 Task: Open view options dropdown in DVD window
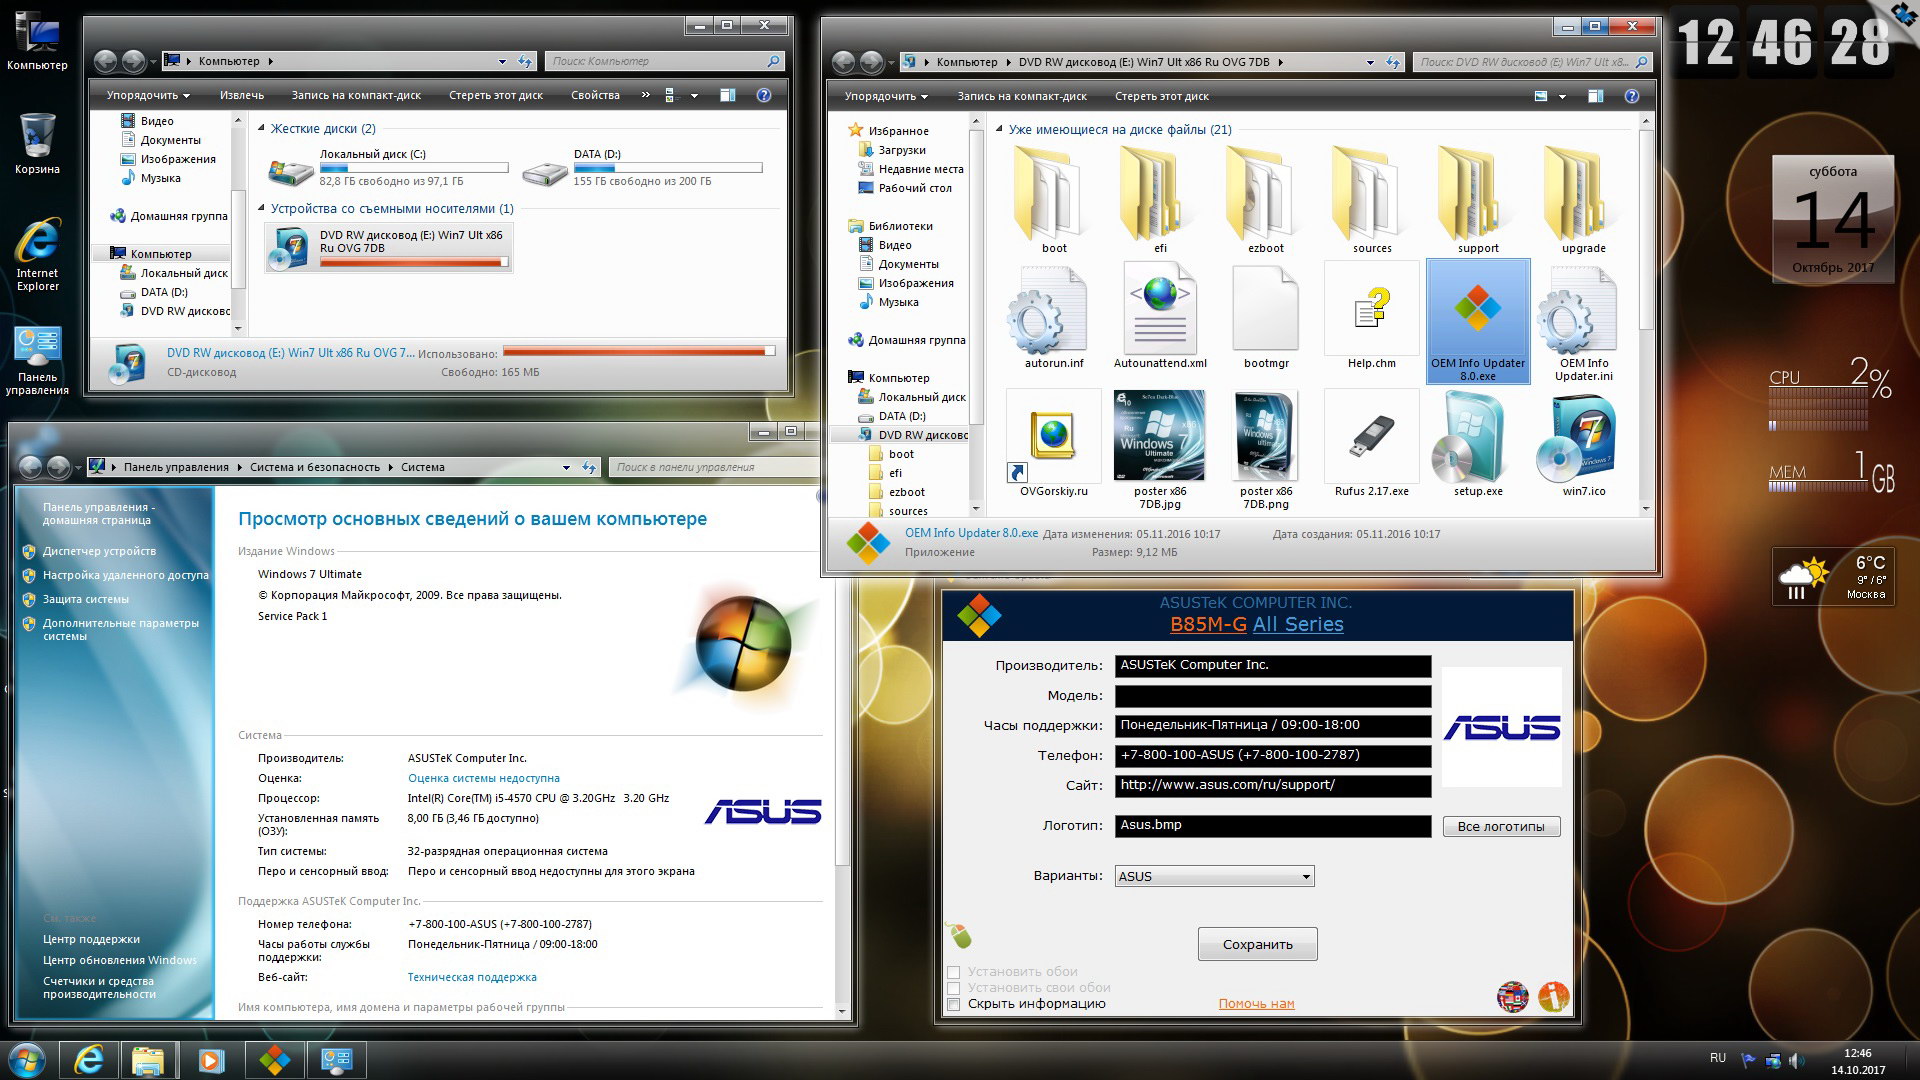[1562, 96]
